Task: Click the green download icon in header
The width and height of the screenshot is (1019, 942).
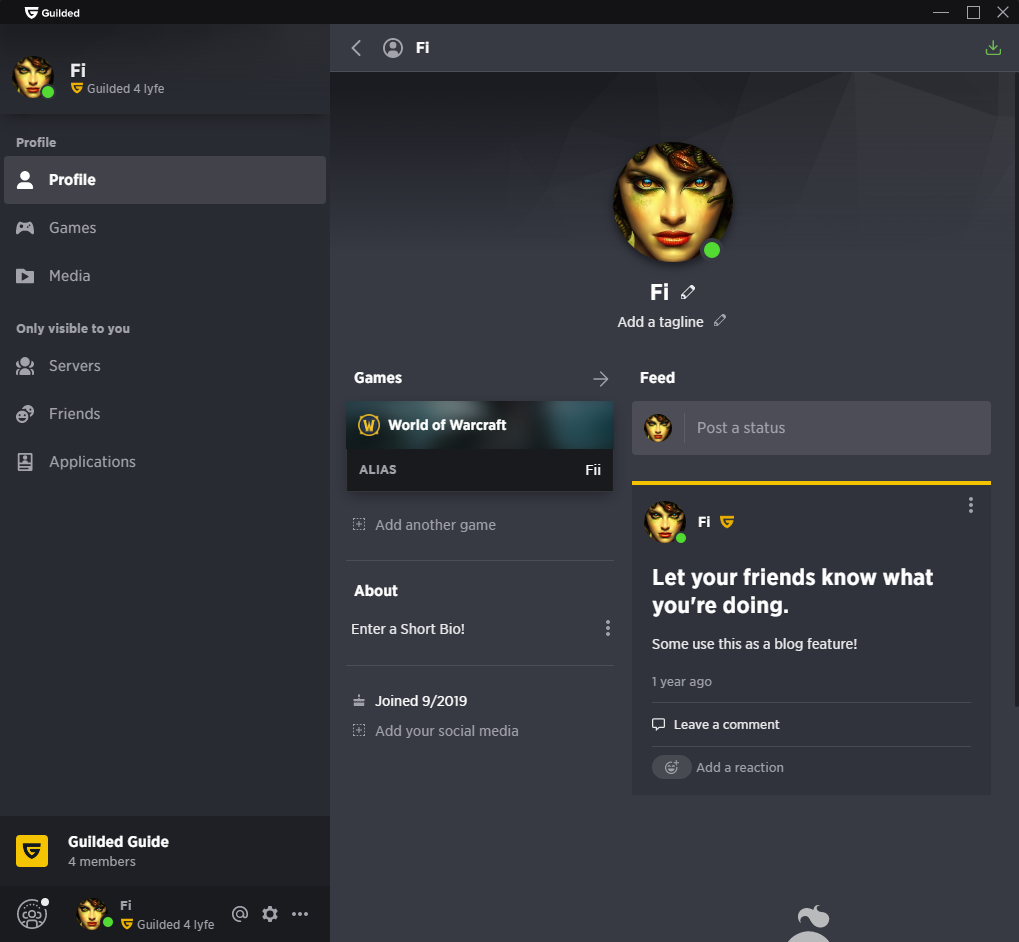Action: [x=993, y=47]
